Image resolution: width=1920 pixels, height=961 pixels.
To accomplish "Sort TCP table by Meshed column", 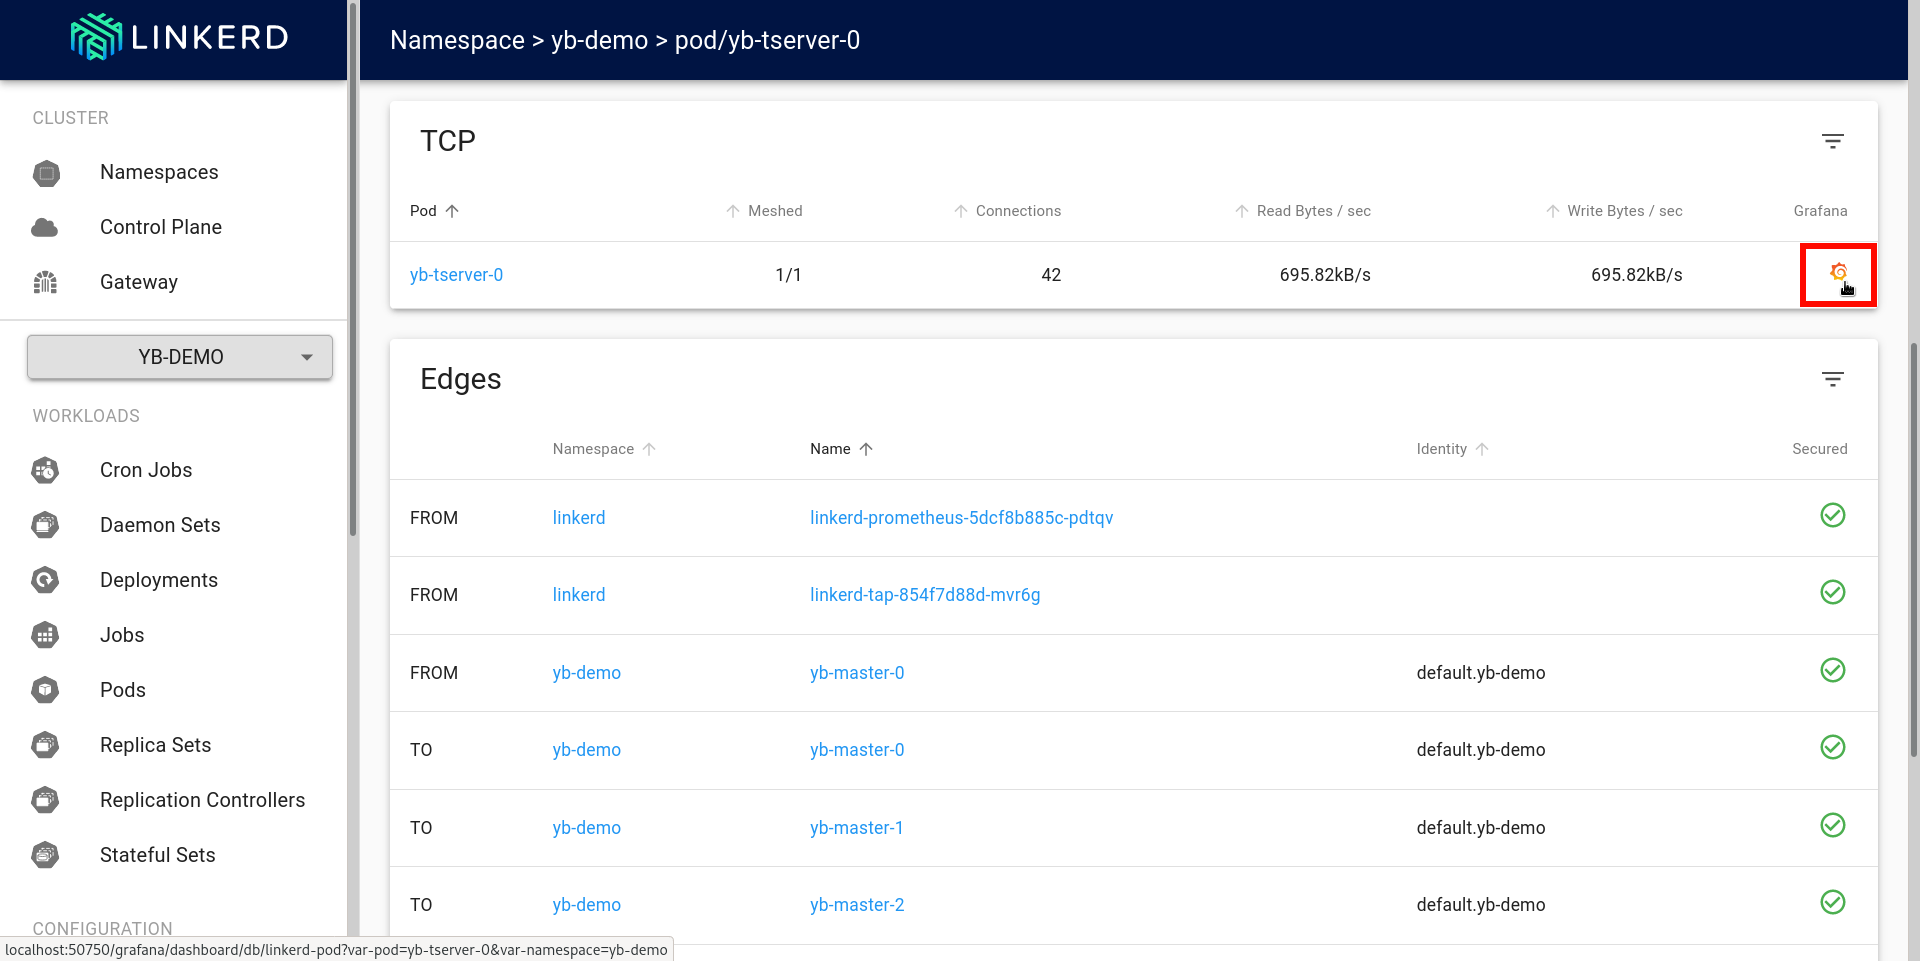I will (x=764, y=211).
